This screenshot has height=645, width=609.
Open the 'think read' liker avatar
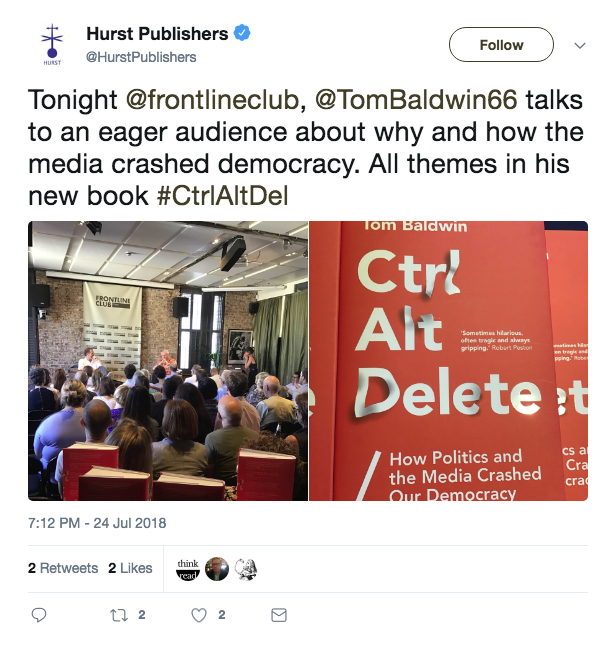pyautogui.click(x=188, y=569)
